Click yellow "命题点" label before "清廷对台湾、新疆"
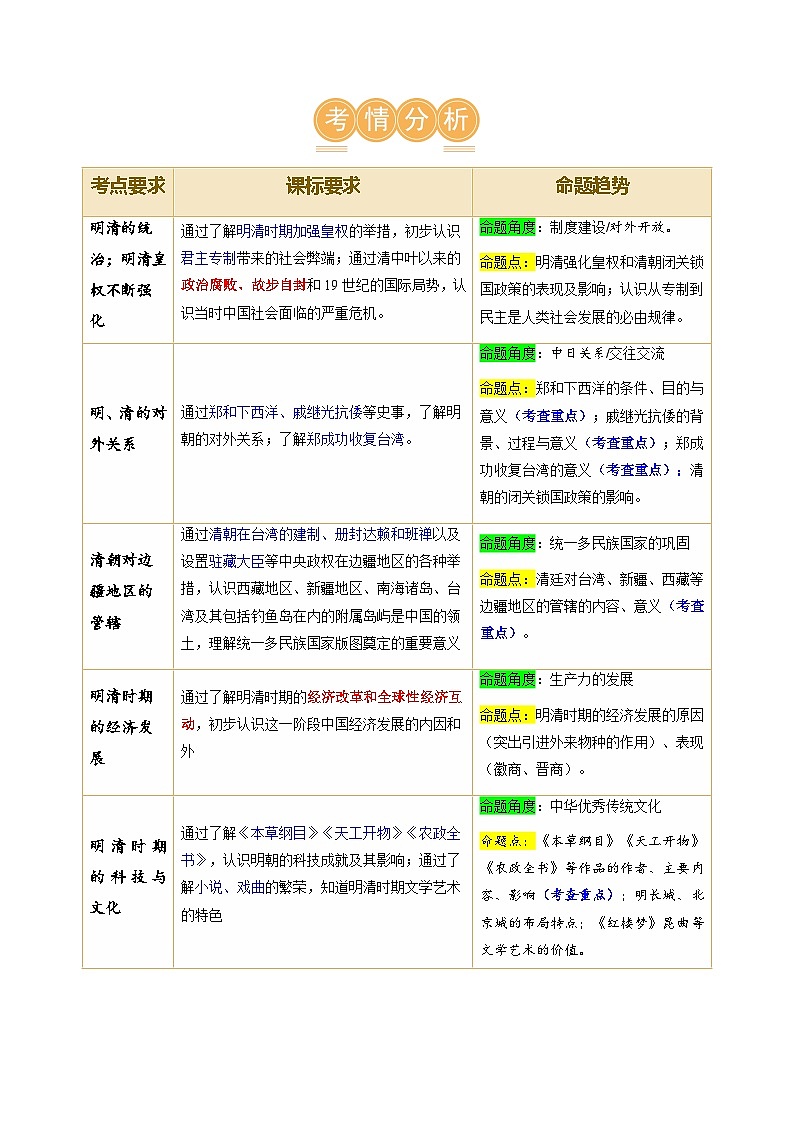This screenshot has width=794, height=1123. 503,579
